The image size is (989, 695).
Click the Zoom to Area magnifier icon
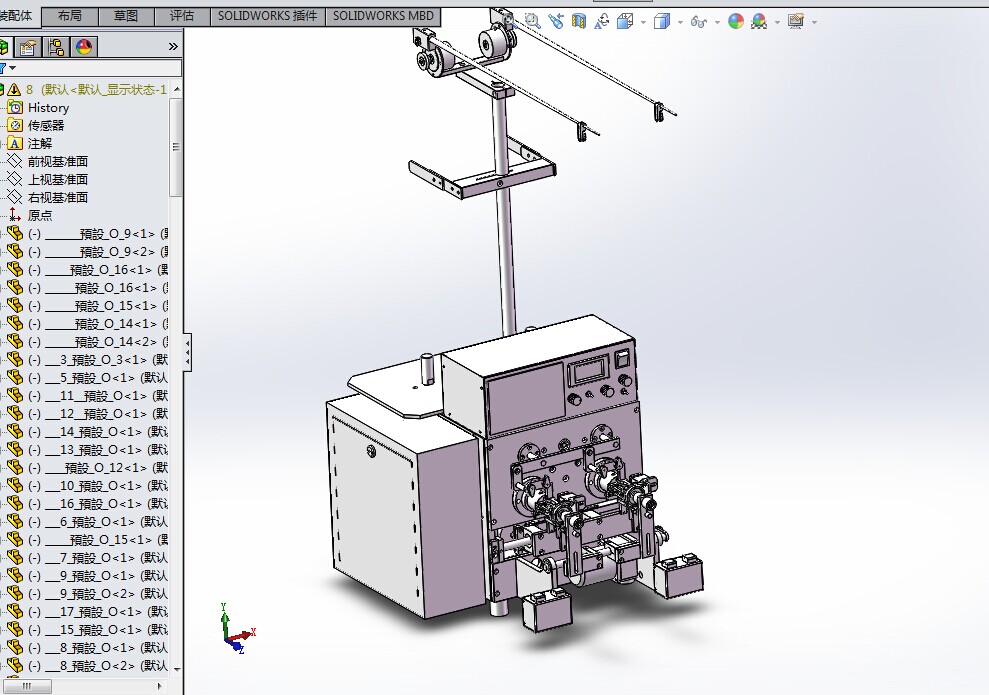(532, 21)
